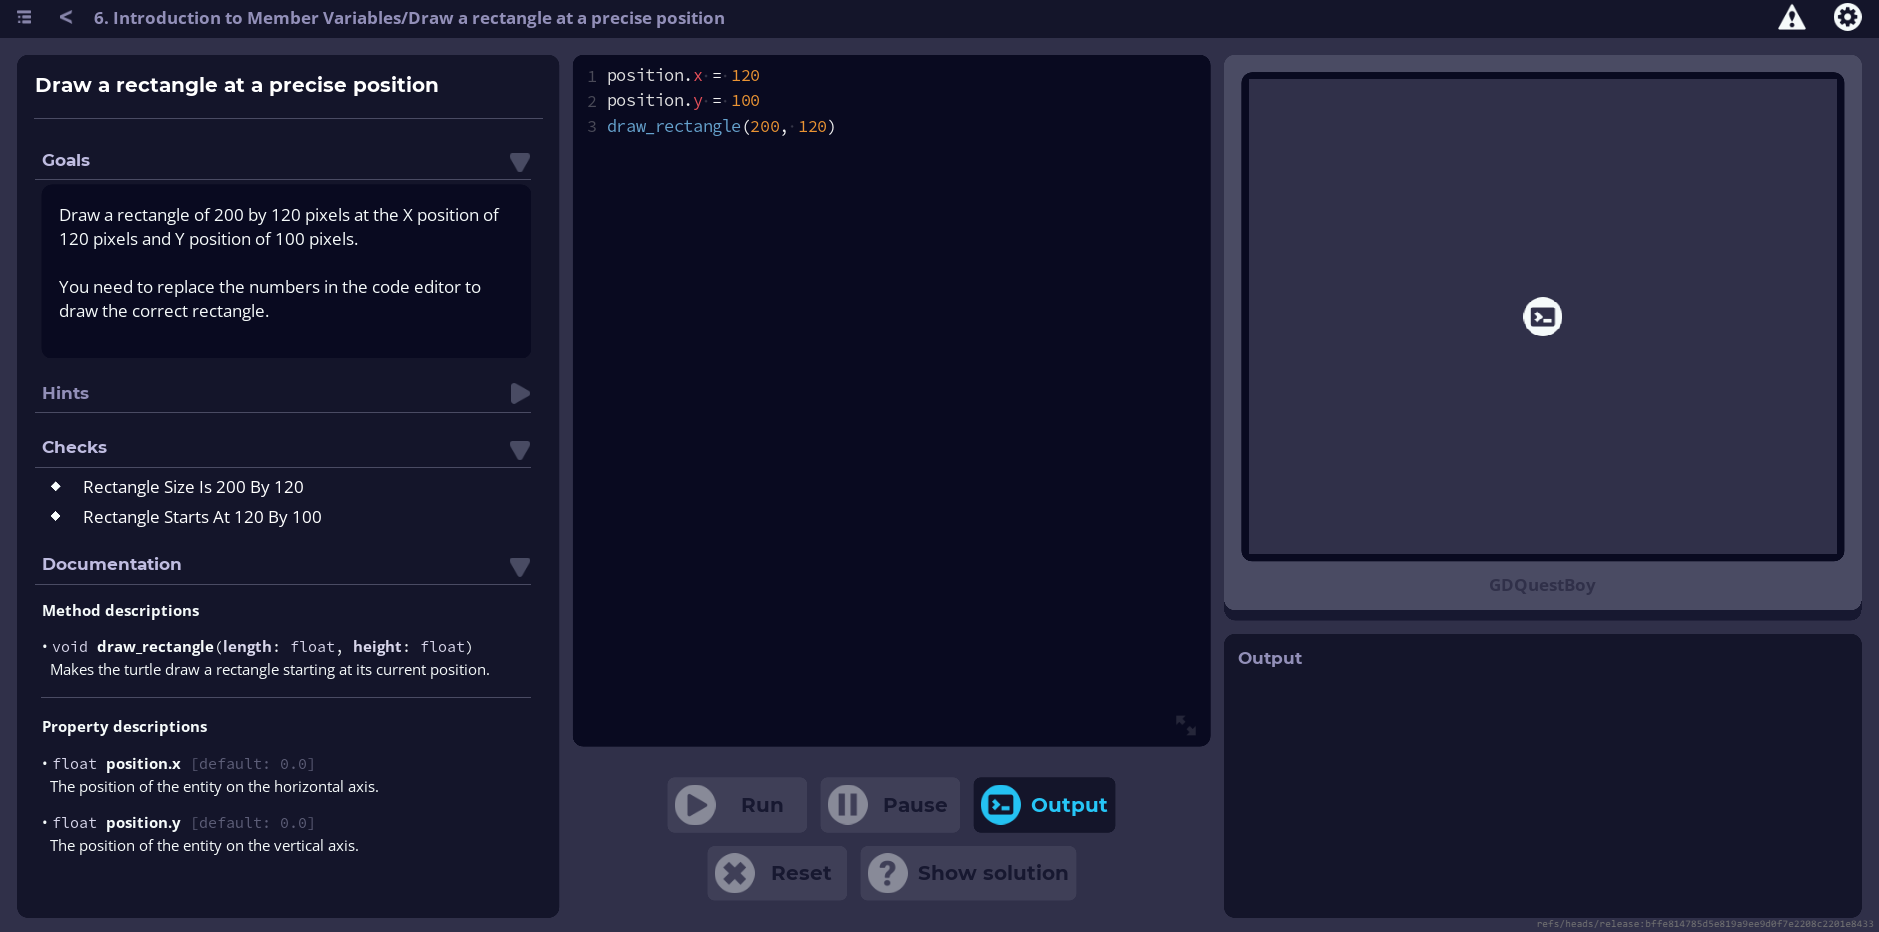Click the lesson breadcrumb title at the top

(409, 17)
